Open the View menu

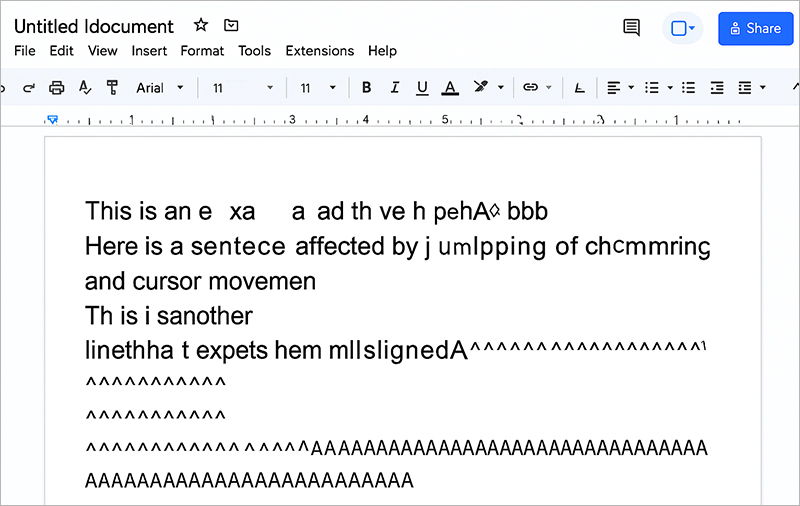[x=103, y=51]
